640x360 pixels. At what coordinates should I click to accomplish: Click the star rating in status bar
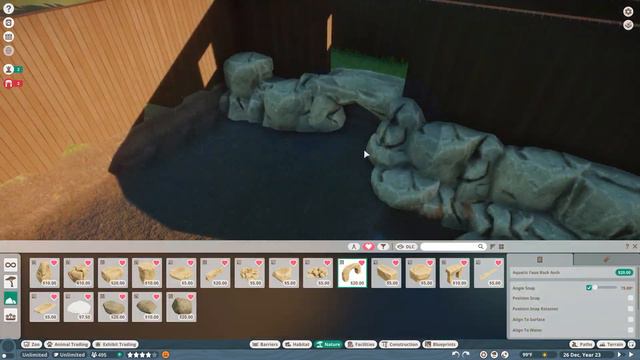pyautogui.click(x=142, y=355)
